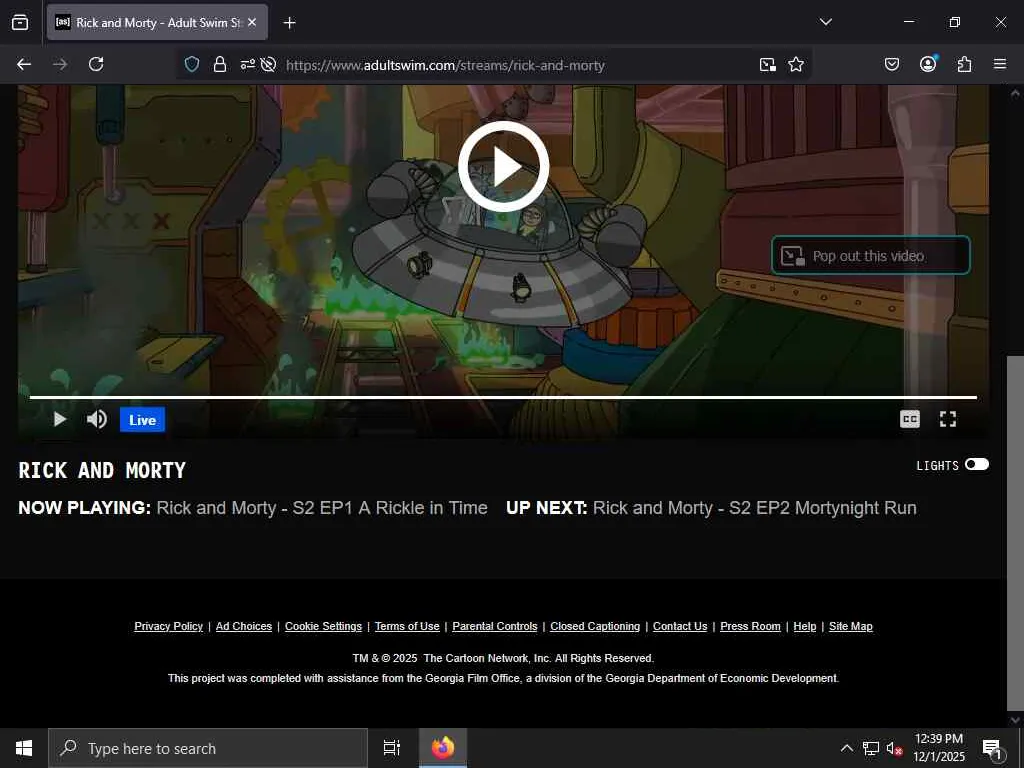Open the extensions puzzle icon
Viewport: 1024px width, 768px height.
coord(964,64)
